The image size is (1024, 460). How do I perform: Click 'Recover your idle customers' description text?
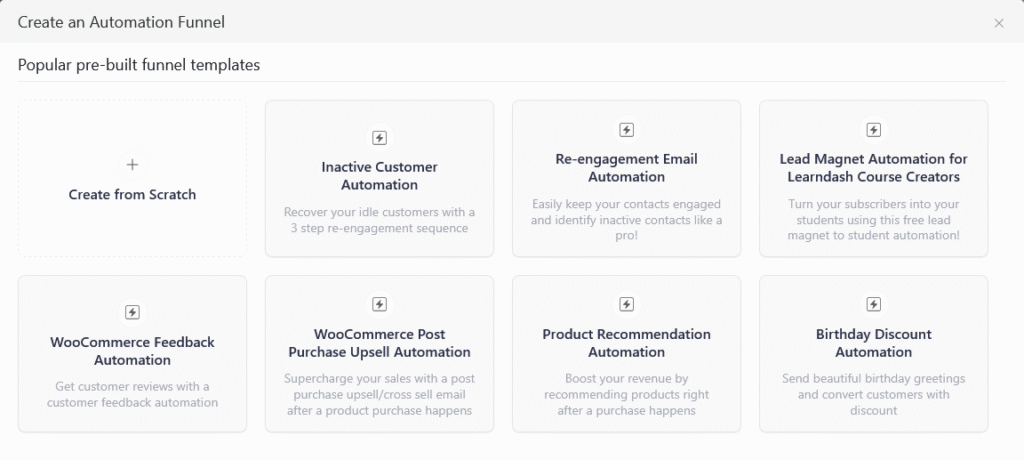point(379,220)
